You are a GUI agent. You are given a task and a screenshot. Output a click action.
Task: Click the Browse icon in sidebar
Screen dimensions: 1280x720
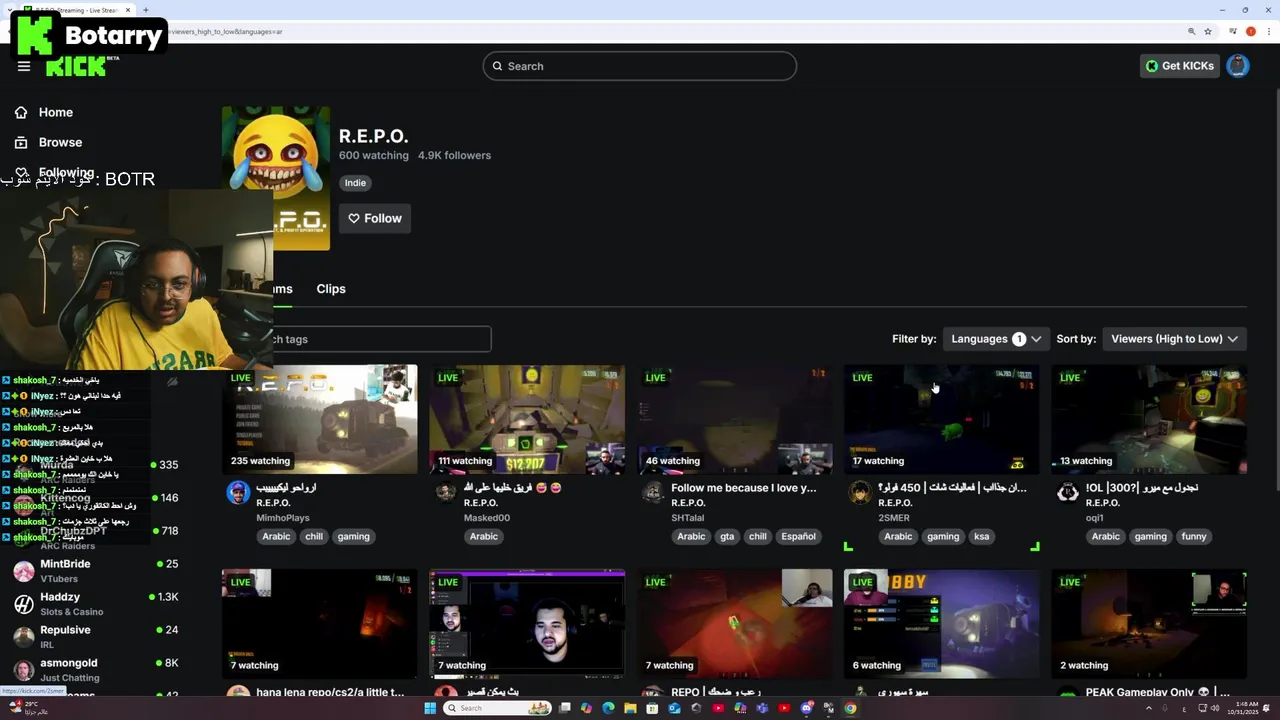tap(21, 142)
